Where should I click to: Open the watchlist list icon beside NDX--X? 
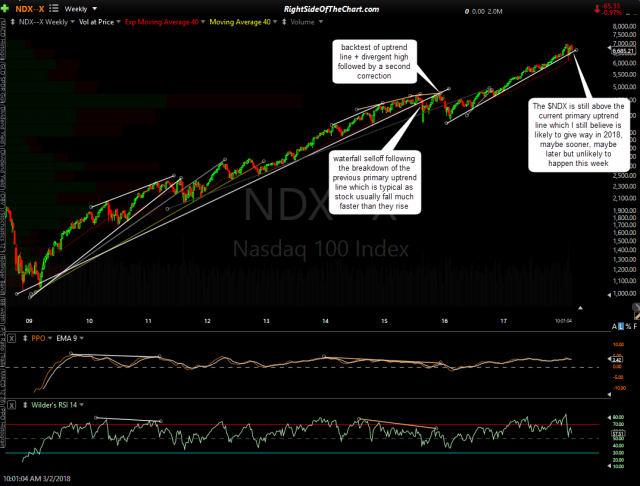pyautogui.click(x=53, y=9)
